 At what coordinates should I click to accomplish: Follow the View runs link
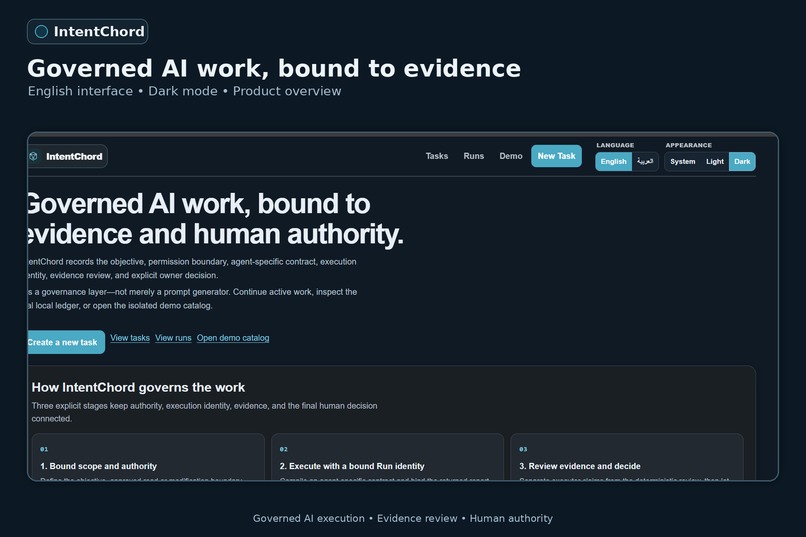[173, 338]
